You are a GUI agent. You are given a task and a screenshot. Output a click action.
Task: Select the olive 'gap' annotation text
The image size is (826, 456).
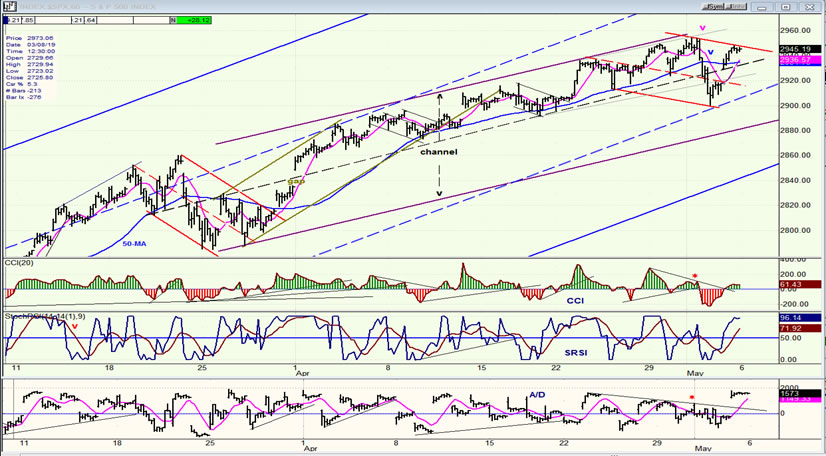click(296, 181)
